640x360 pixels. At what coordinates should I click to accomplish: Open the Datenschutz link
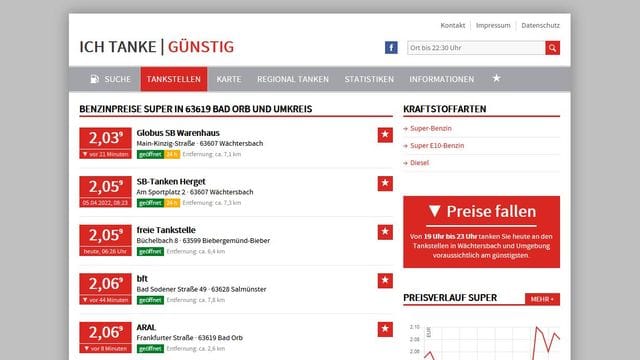pyautogui.click(x=540, y=25)
